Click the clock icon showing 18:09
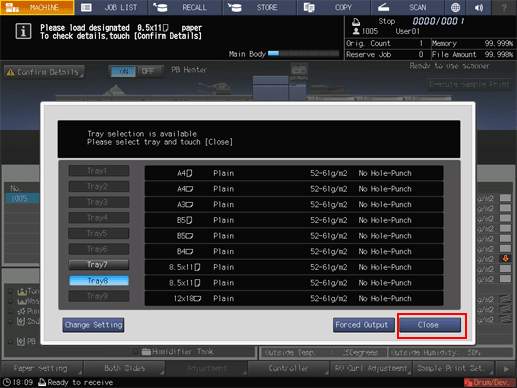 pyautogui.click(x=6, y=382)
